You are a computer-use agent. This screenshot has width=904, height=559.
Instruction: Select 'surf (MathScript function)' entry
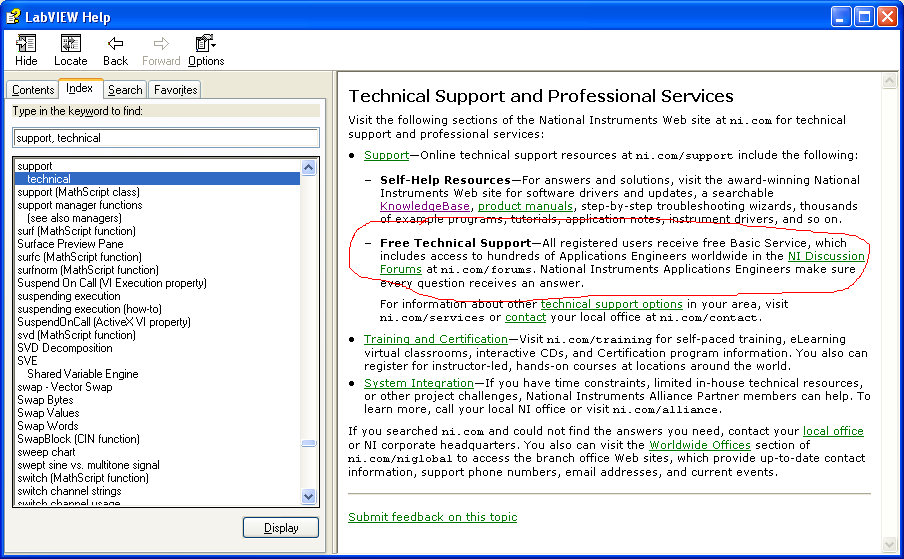tap(76, 231)
